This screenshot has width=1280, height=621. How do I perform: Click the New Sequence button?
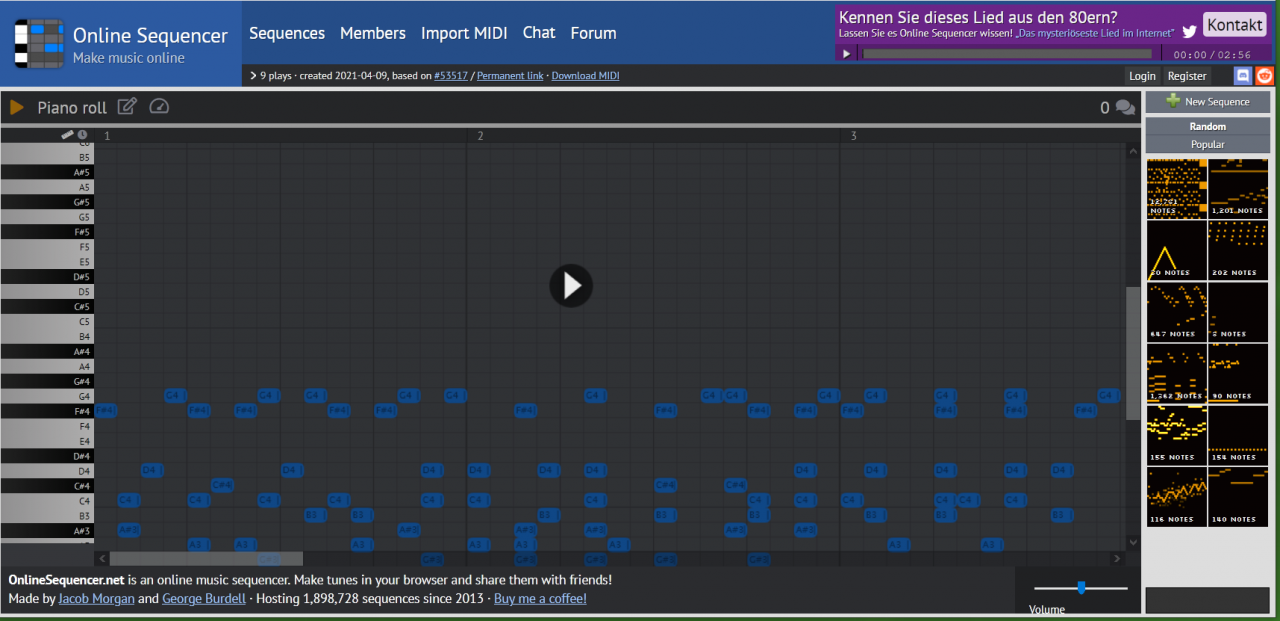(x=1207, y=102)
